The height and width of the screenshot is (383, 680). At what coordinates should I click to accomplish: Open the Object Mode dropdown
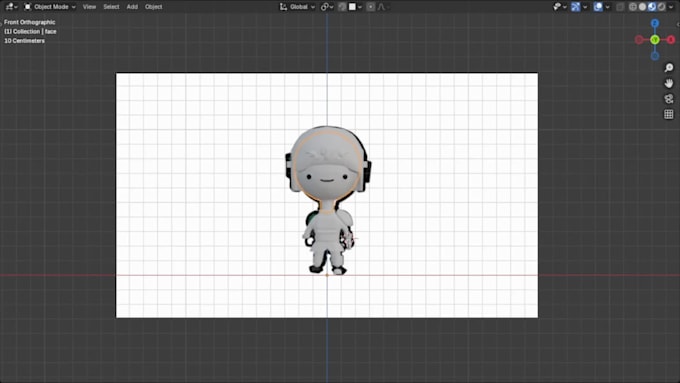point(49,7)
